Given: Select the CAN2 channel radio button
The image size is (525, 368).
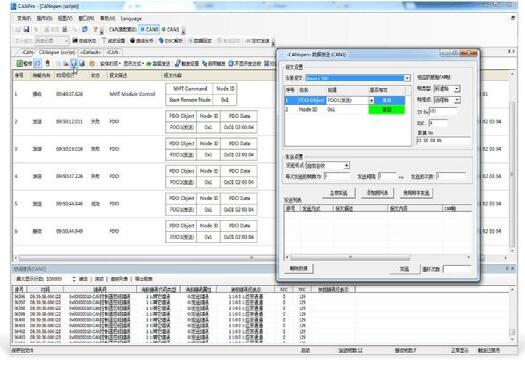Looking at the screenshot, I should (171, 29).
